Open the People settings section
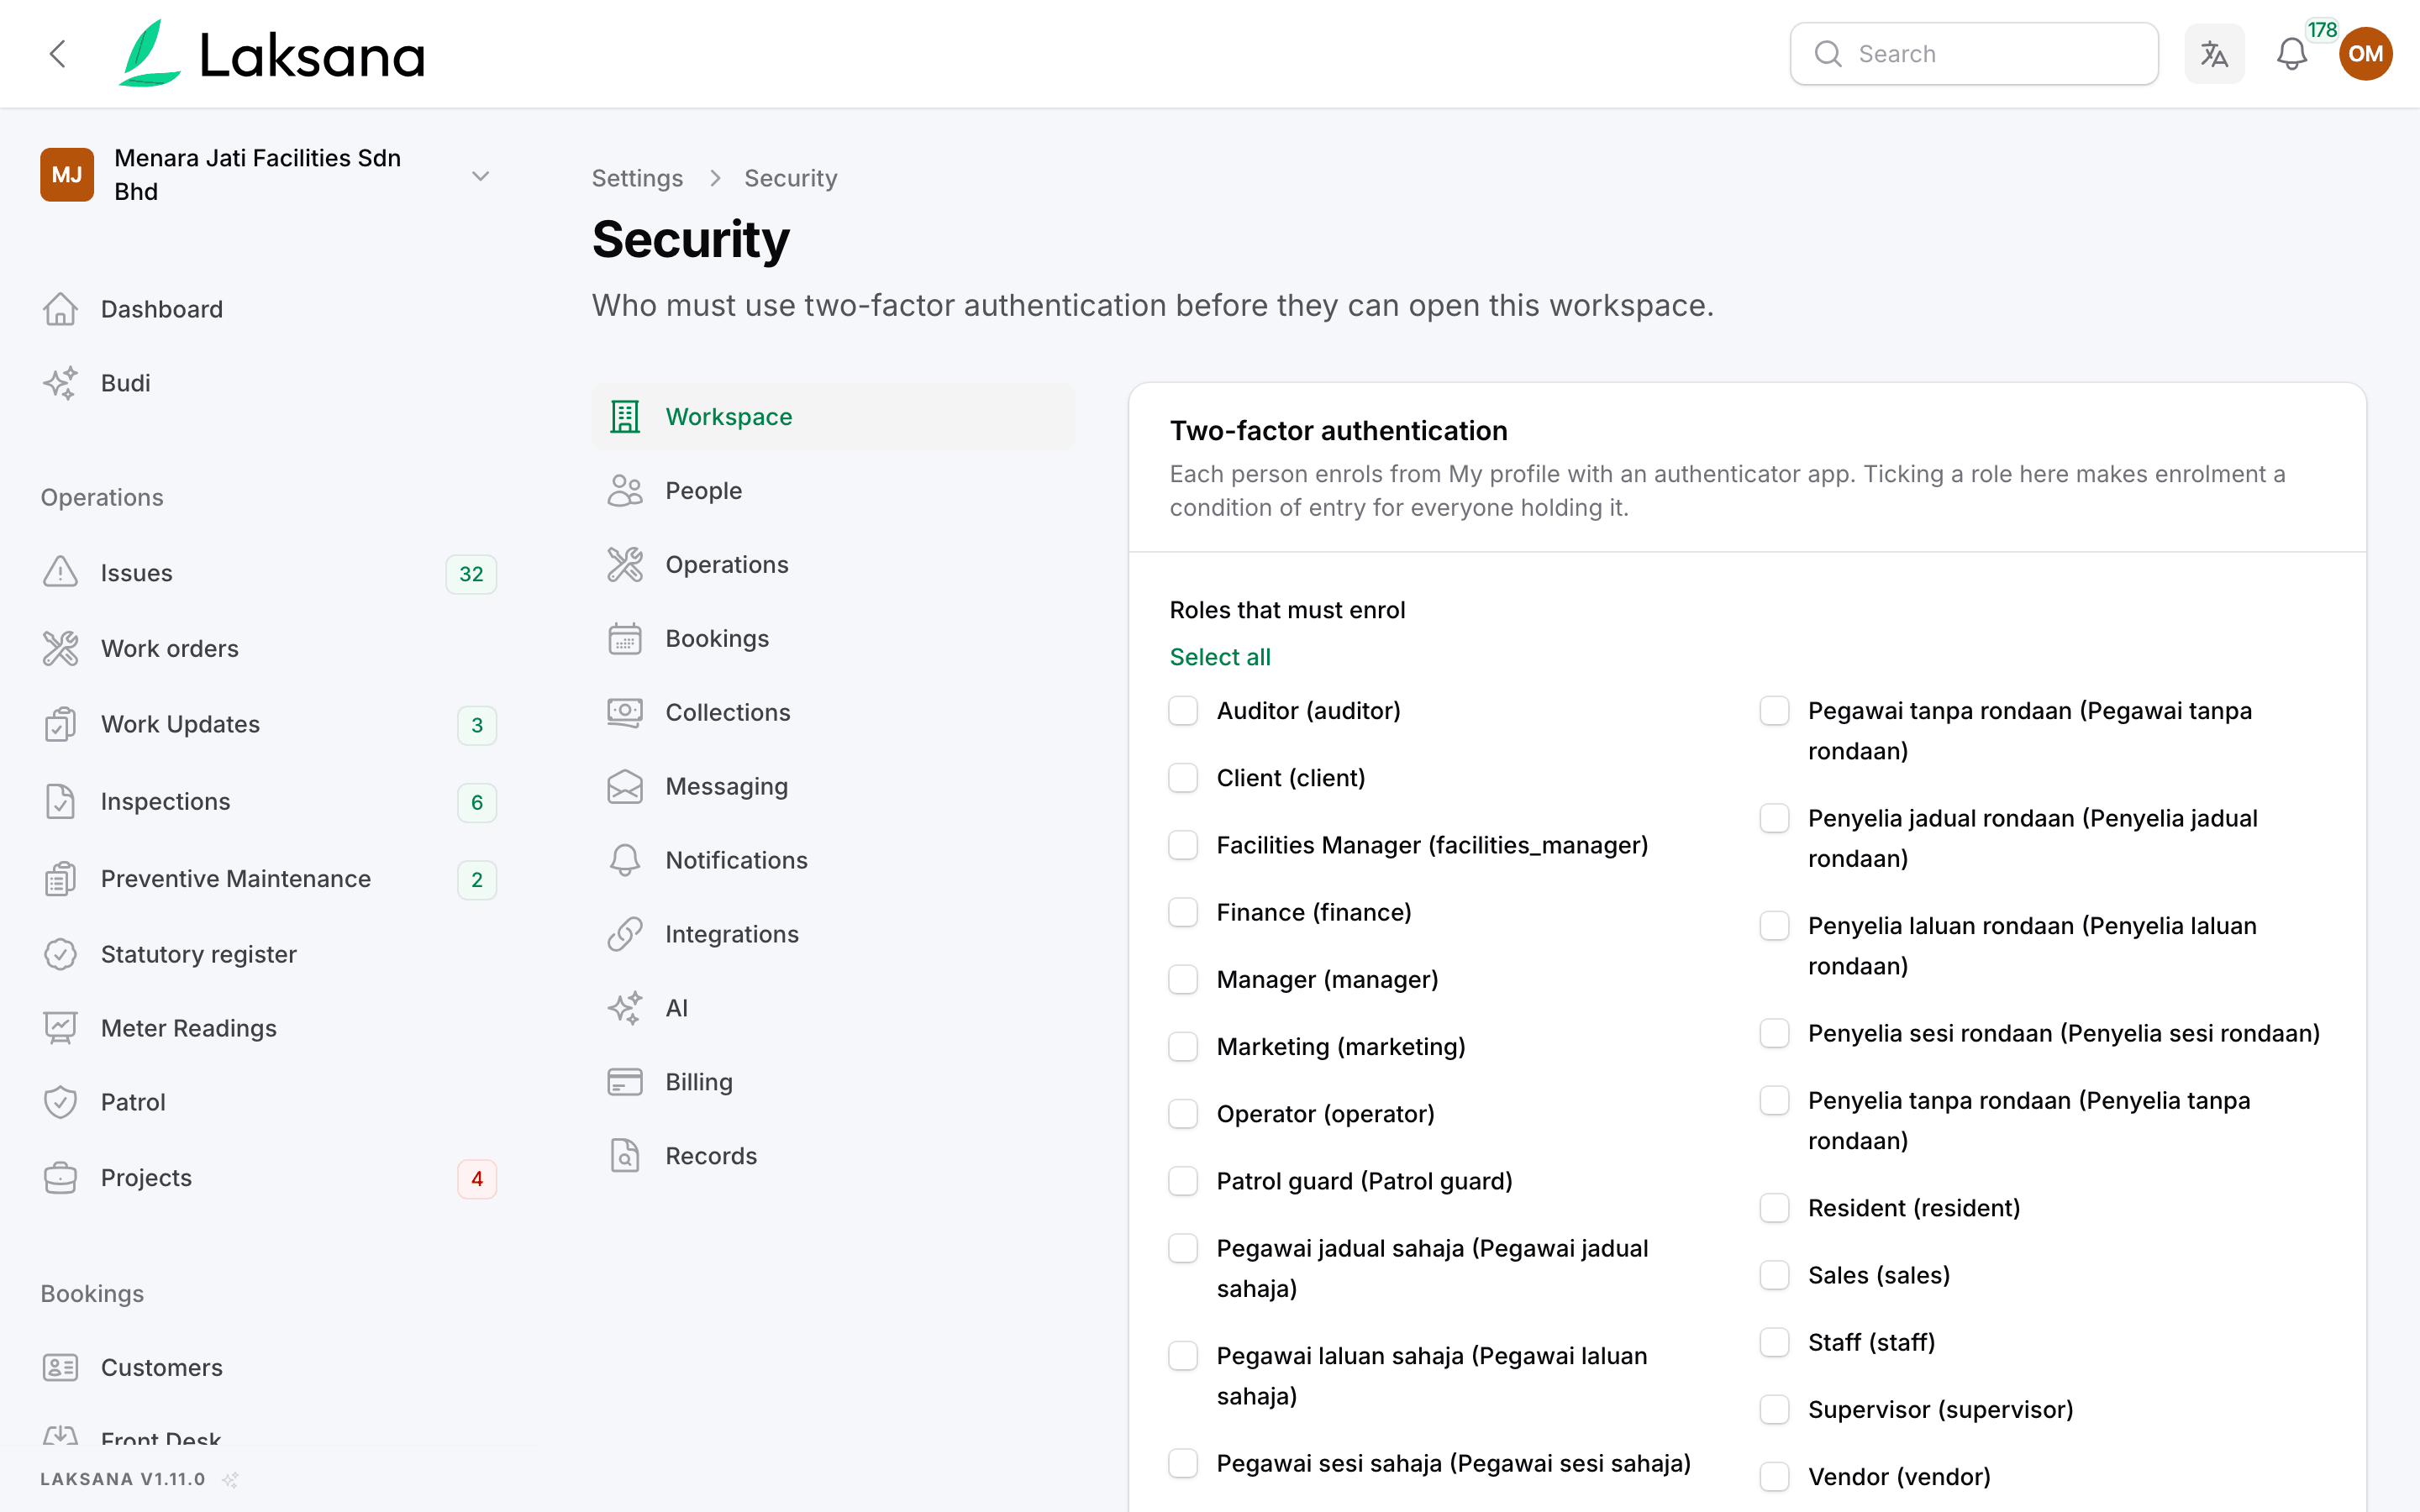This screenshot has height=1512, width=2420. 833,491
